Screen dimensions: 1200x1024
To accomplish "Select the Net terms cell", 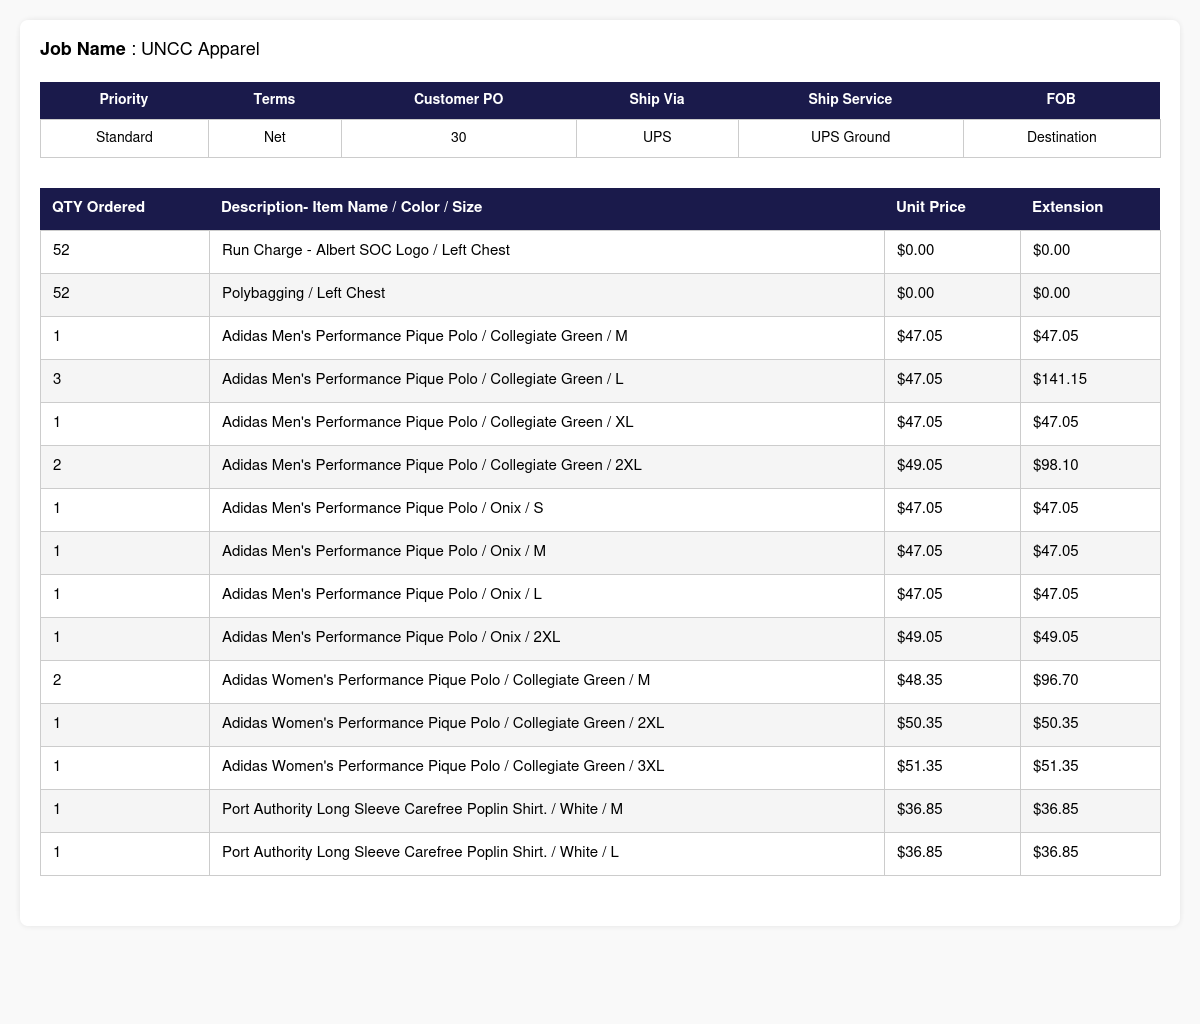I will pyautogui.click(x=274, y=137).
